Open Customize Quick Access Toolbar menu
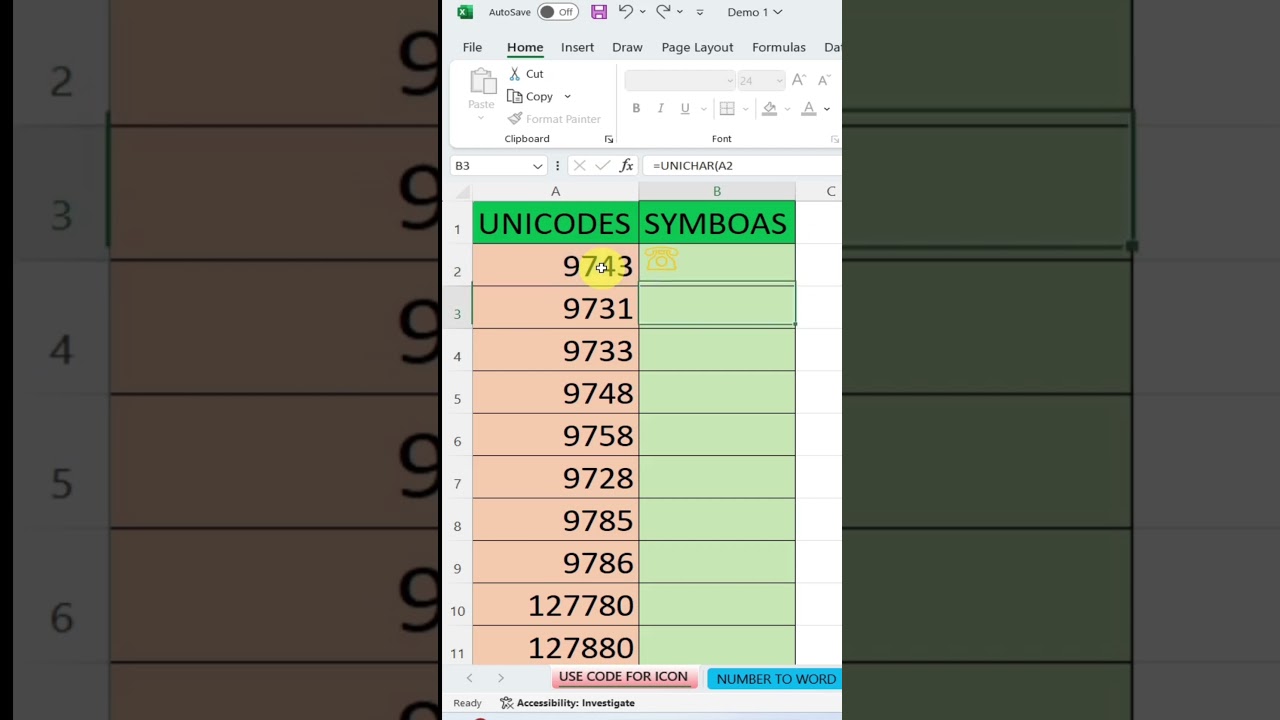This screenshot has width=1280, height=720. [700, 12]
